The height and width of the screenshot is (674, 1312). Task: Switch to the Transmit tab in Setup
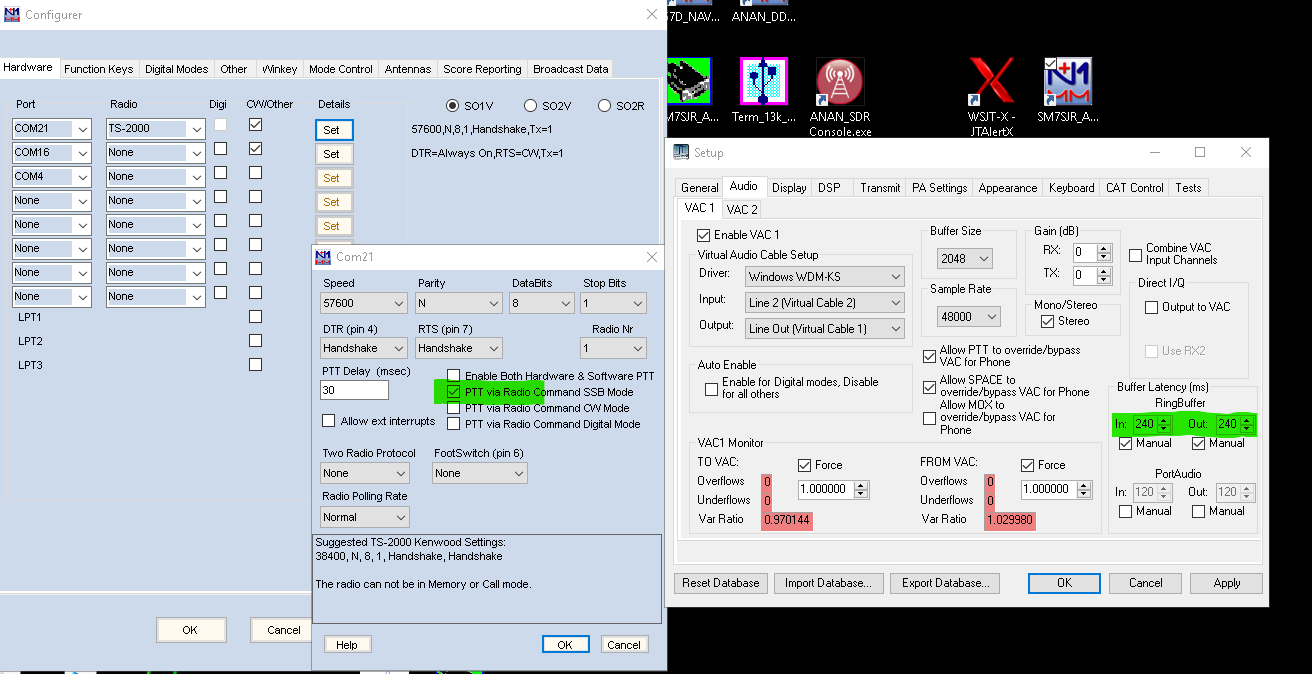pyautogui.click(x=880, y=187)
